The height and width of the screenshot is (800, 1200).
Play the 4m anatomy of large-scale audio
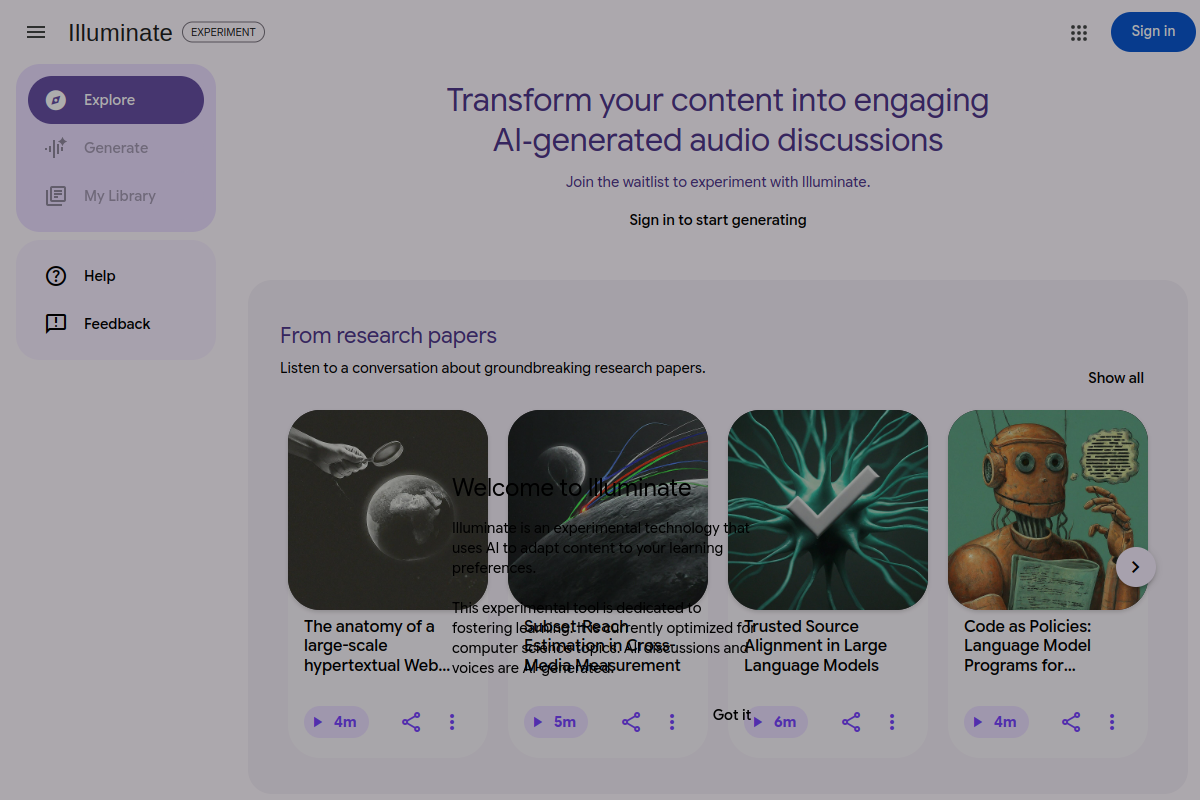click(336, 722)
